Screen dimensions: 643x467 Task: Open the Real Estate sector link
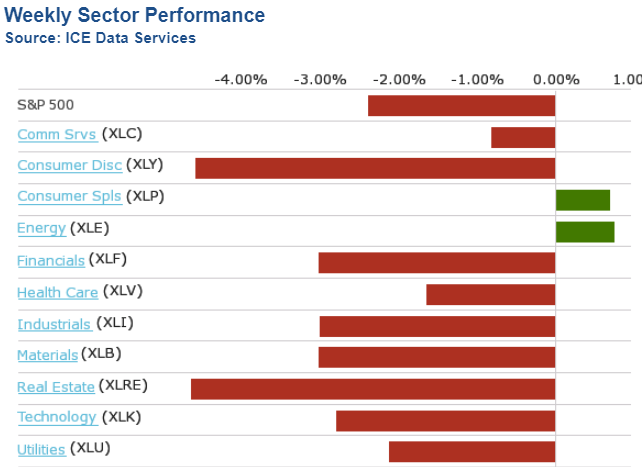tap(56, 387)
